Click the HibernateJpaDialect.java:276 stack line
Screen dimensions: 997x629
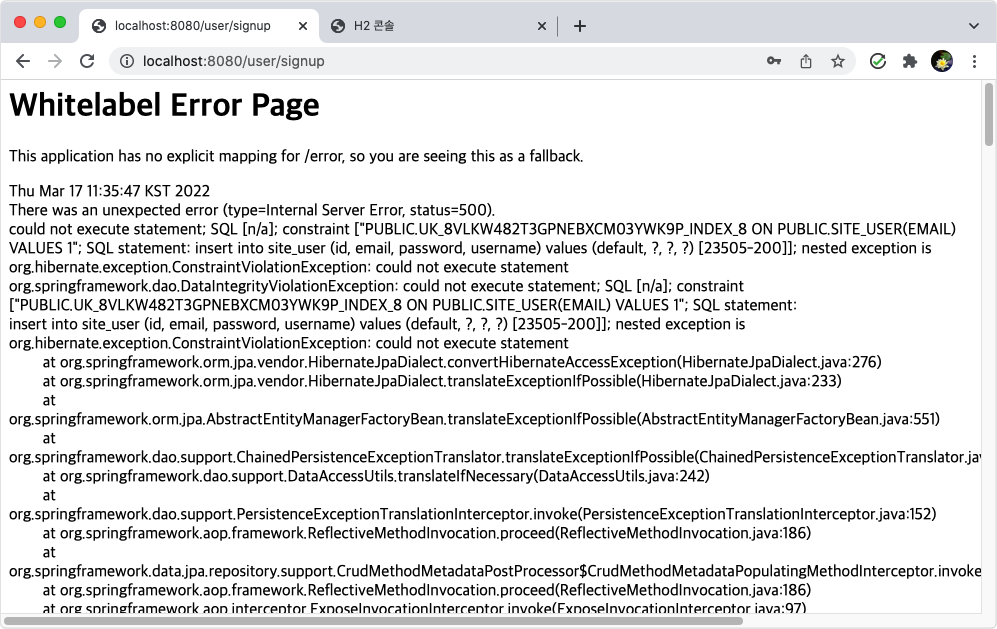pyautogui.click(x=462, y=362)
